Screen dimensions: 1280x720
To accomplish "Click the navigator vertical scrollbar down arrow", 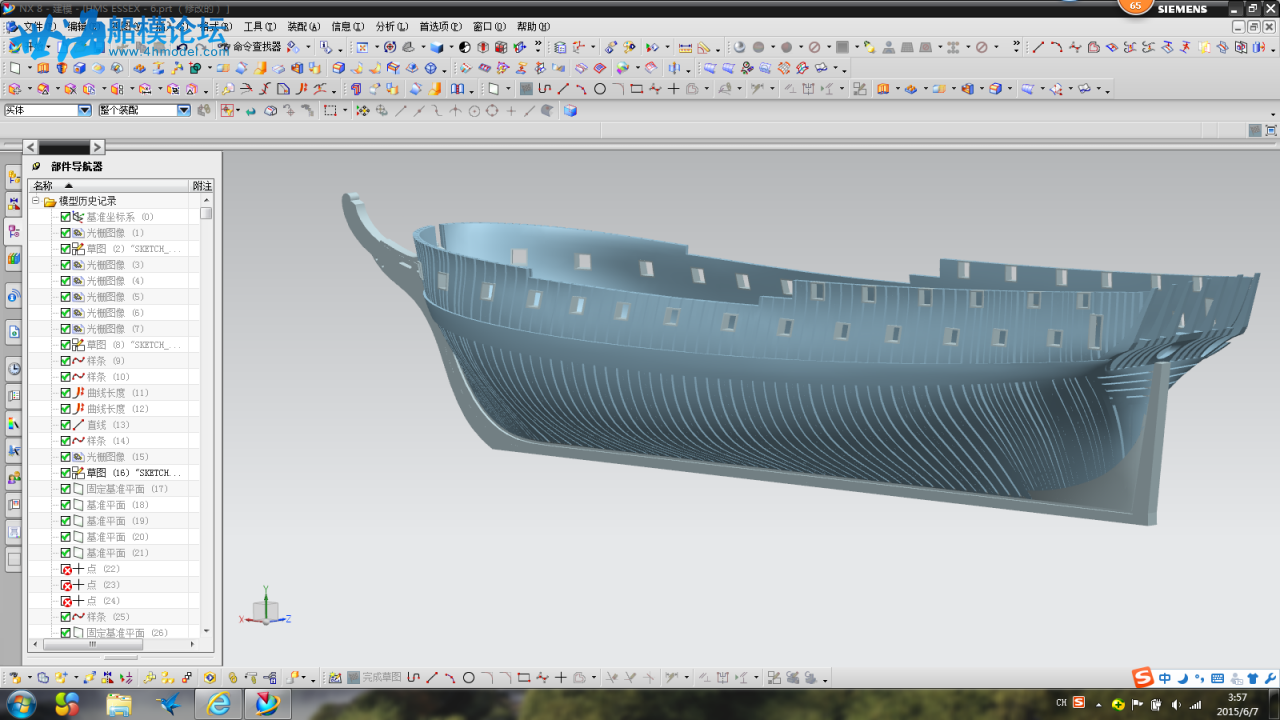I will click(x=206, y=631).
